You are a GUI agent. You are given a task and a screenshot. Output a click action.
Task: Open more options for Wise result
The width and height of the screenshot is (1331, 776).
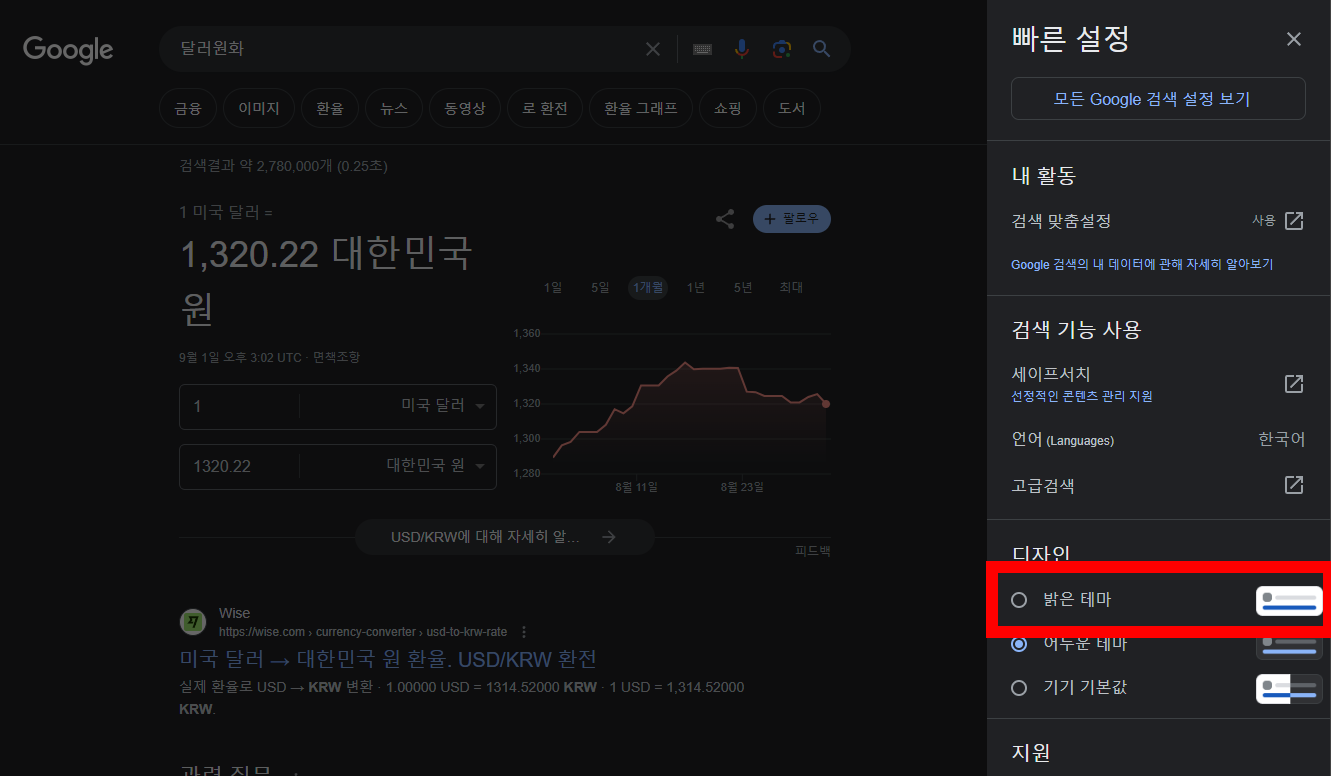click(524, 632)
